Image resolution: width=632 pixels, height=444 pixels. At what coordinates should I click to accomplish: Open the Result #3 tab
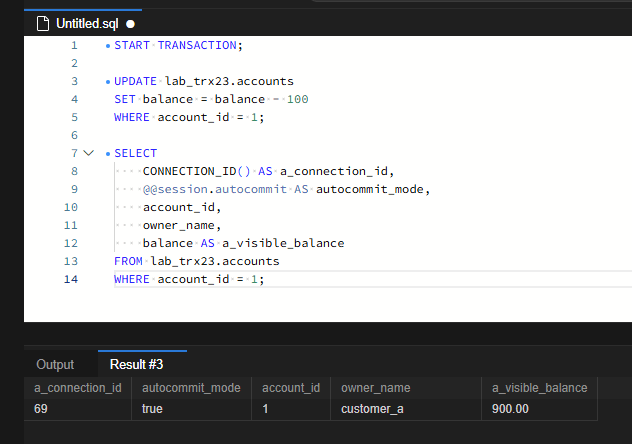tap(137, 364)
